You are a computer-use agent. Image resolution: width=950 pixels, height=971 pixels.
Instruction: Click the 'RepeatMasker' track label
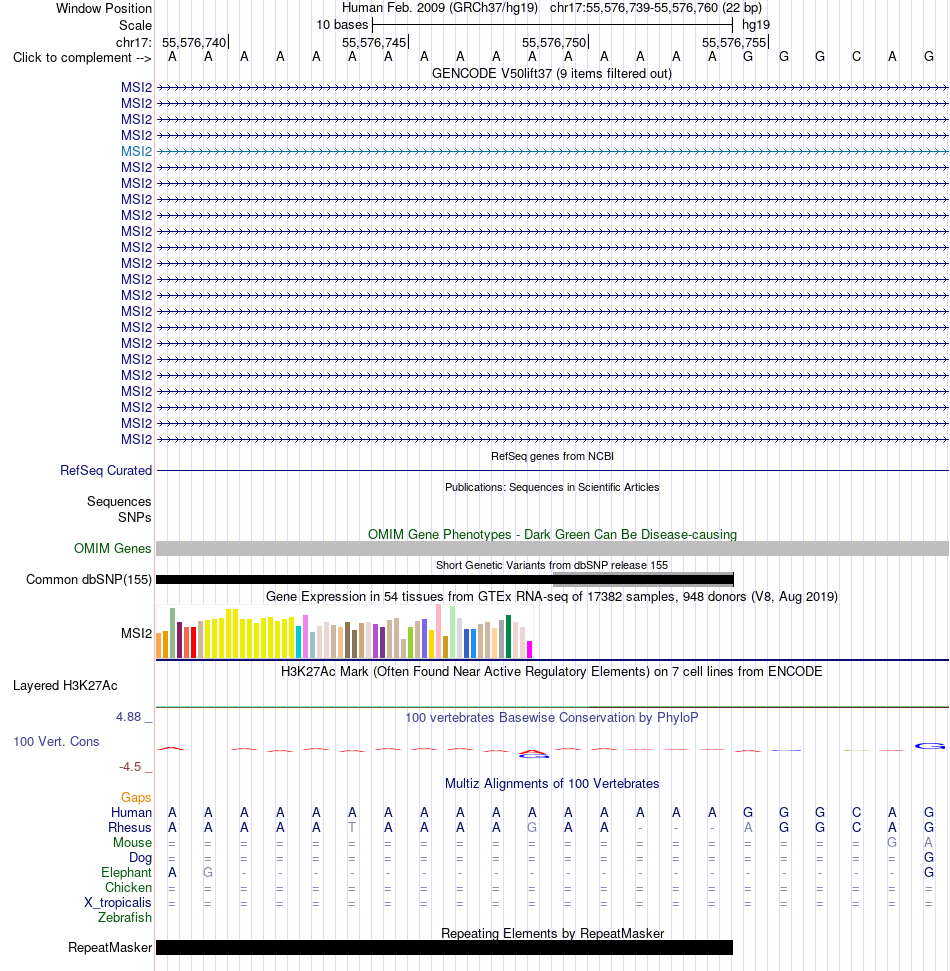[x=110, y=948]
